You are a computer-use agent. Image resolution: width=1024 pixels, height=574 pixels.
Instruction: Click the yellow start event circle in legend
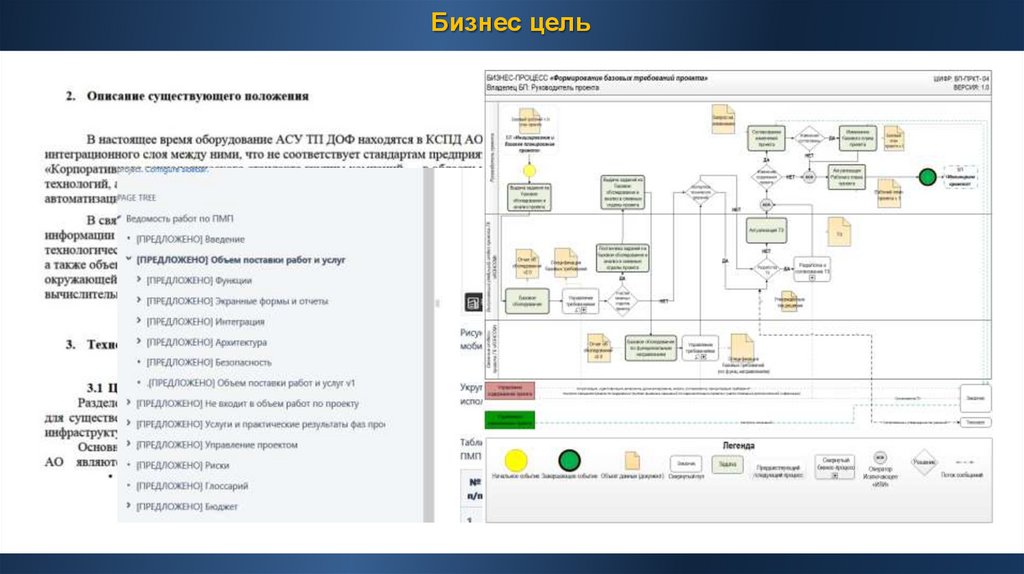coord(515,462)
